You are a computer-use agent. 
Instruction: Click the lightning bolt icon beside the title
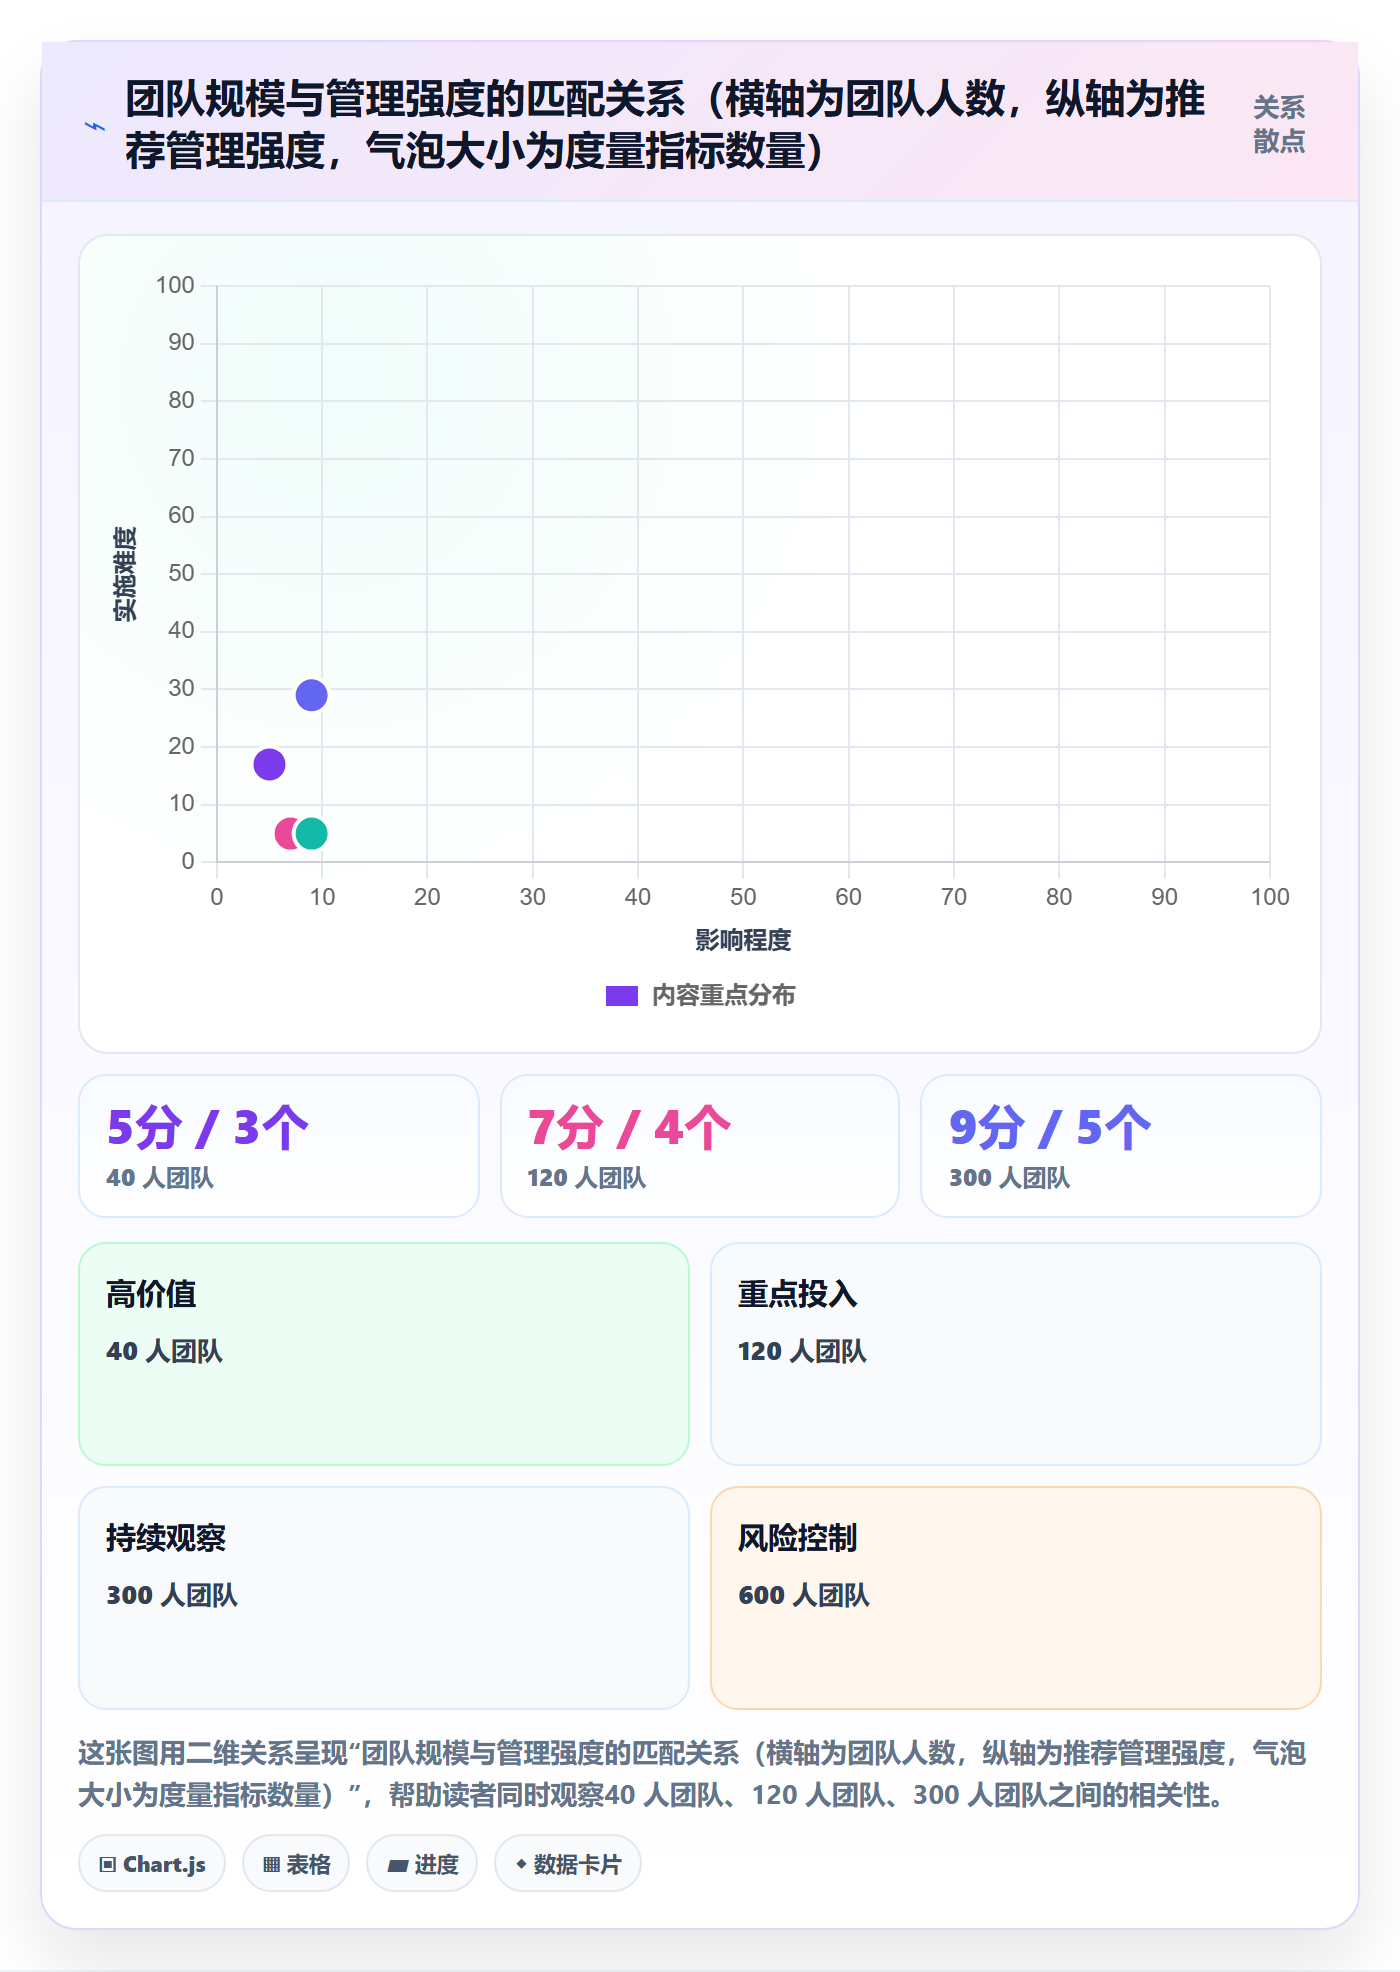click(x=95, y=126)
